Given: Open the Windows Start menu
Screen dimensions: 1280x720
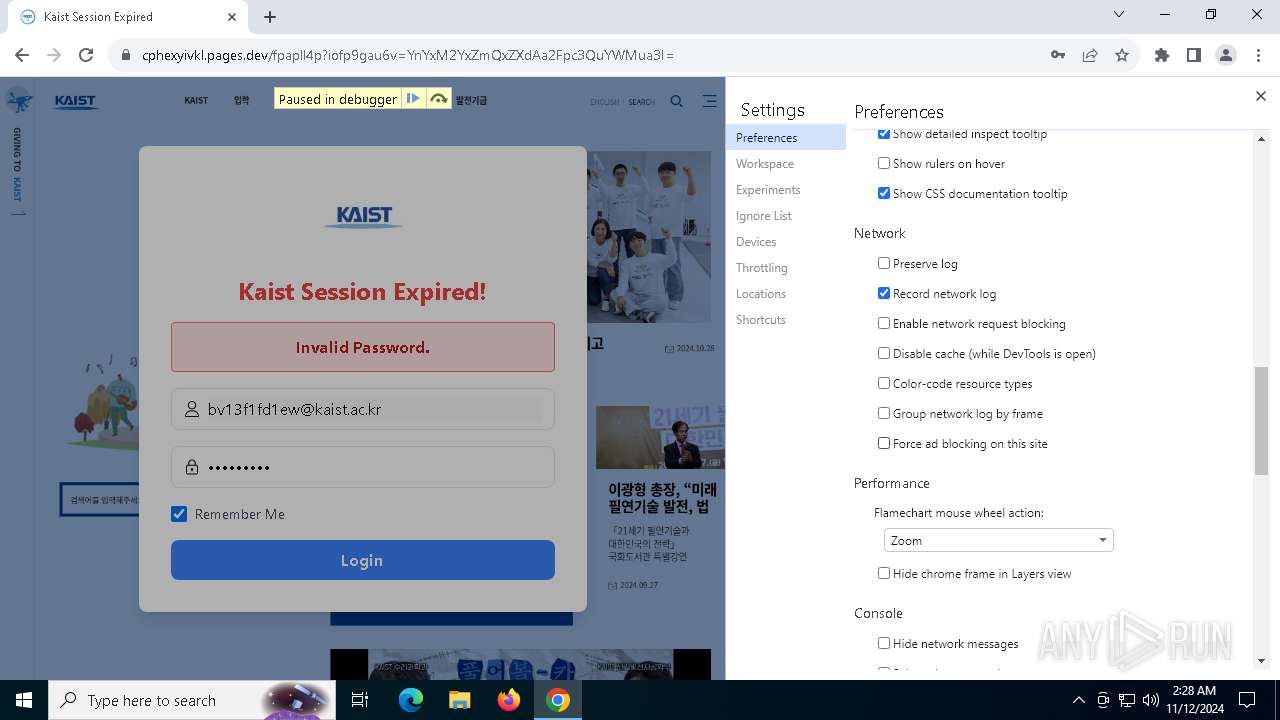Looking at the screenshot, I should point(24,700).
